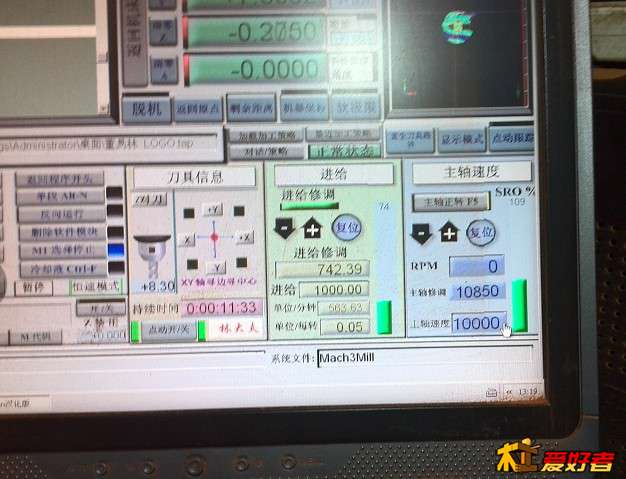Click the 进给 field showing 1000.00
The height and width of the screenshot is (479, 626).
click(x=334, y=288)
